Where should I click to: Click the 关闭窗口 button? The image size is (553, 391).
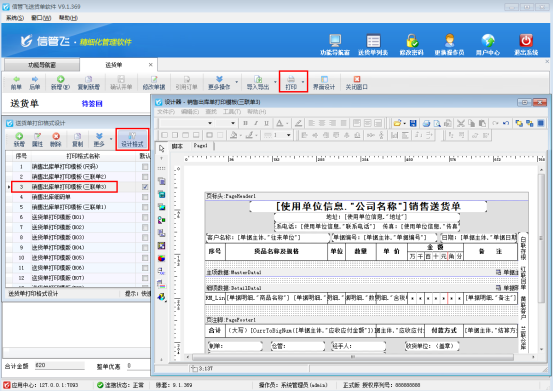(357, 83)
